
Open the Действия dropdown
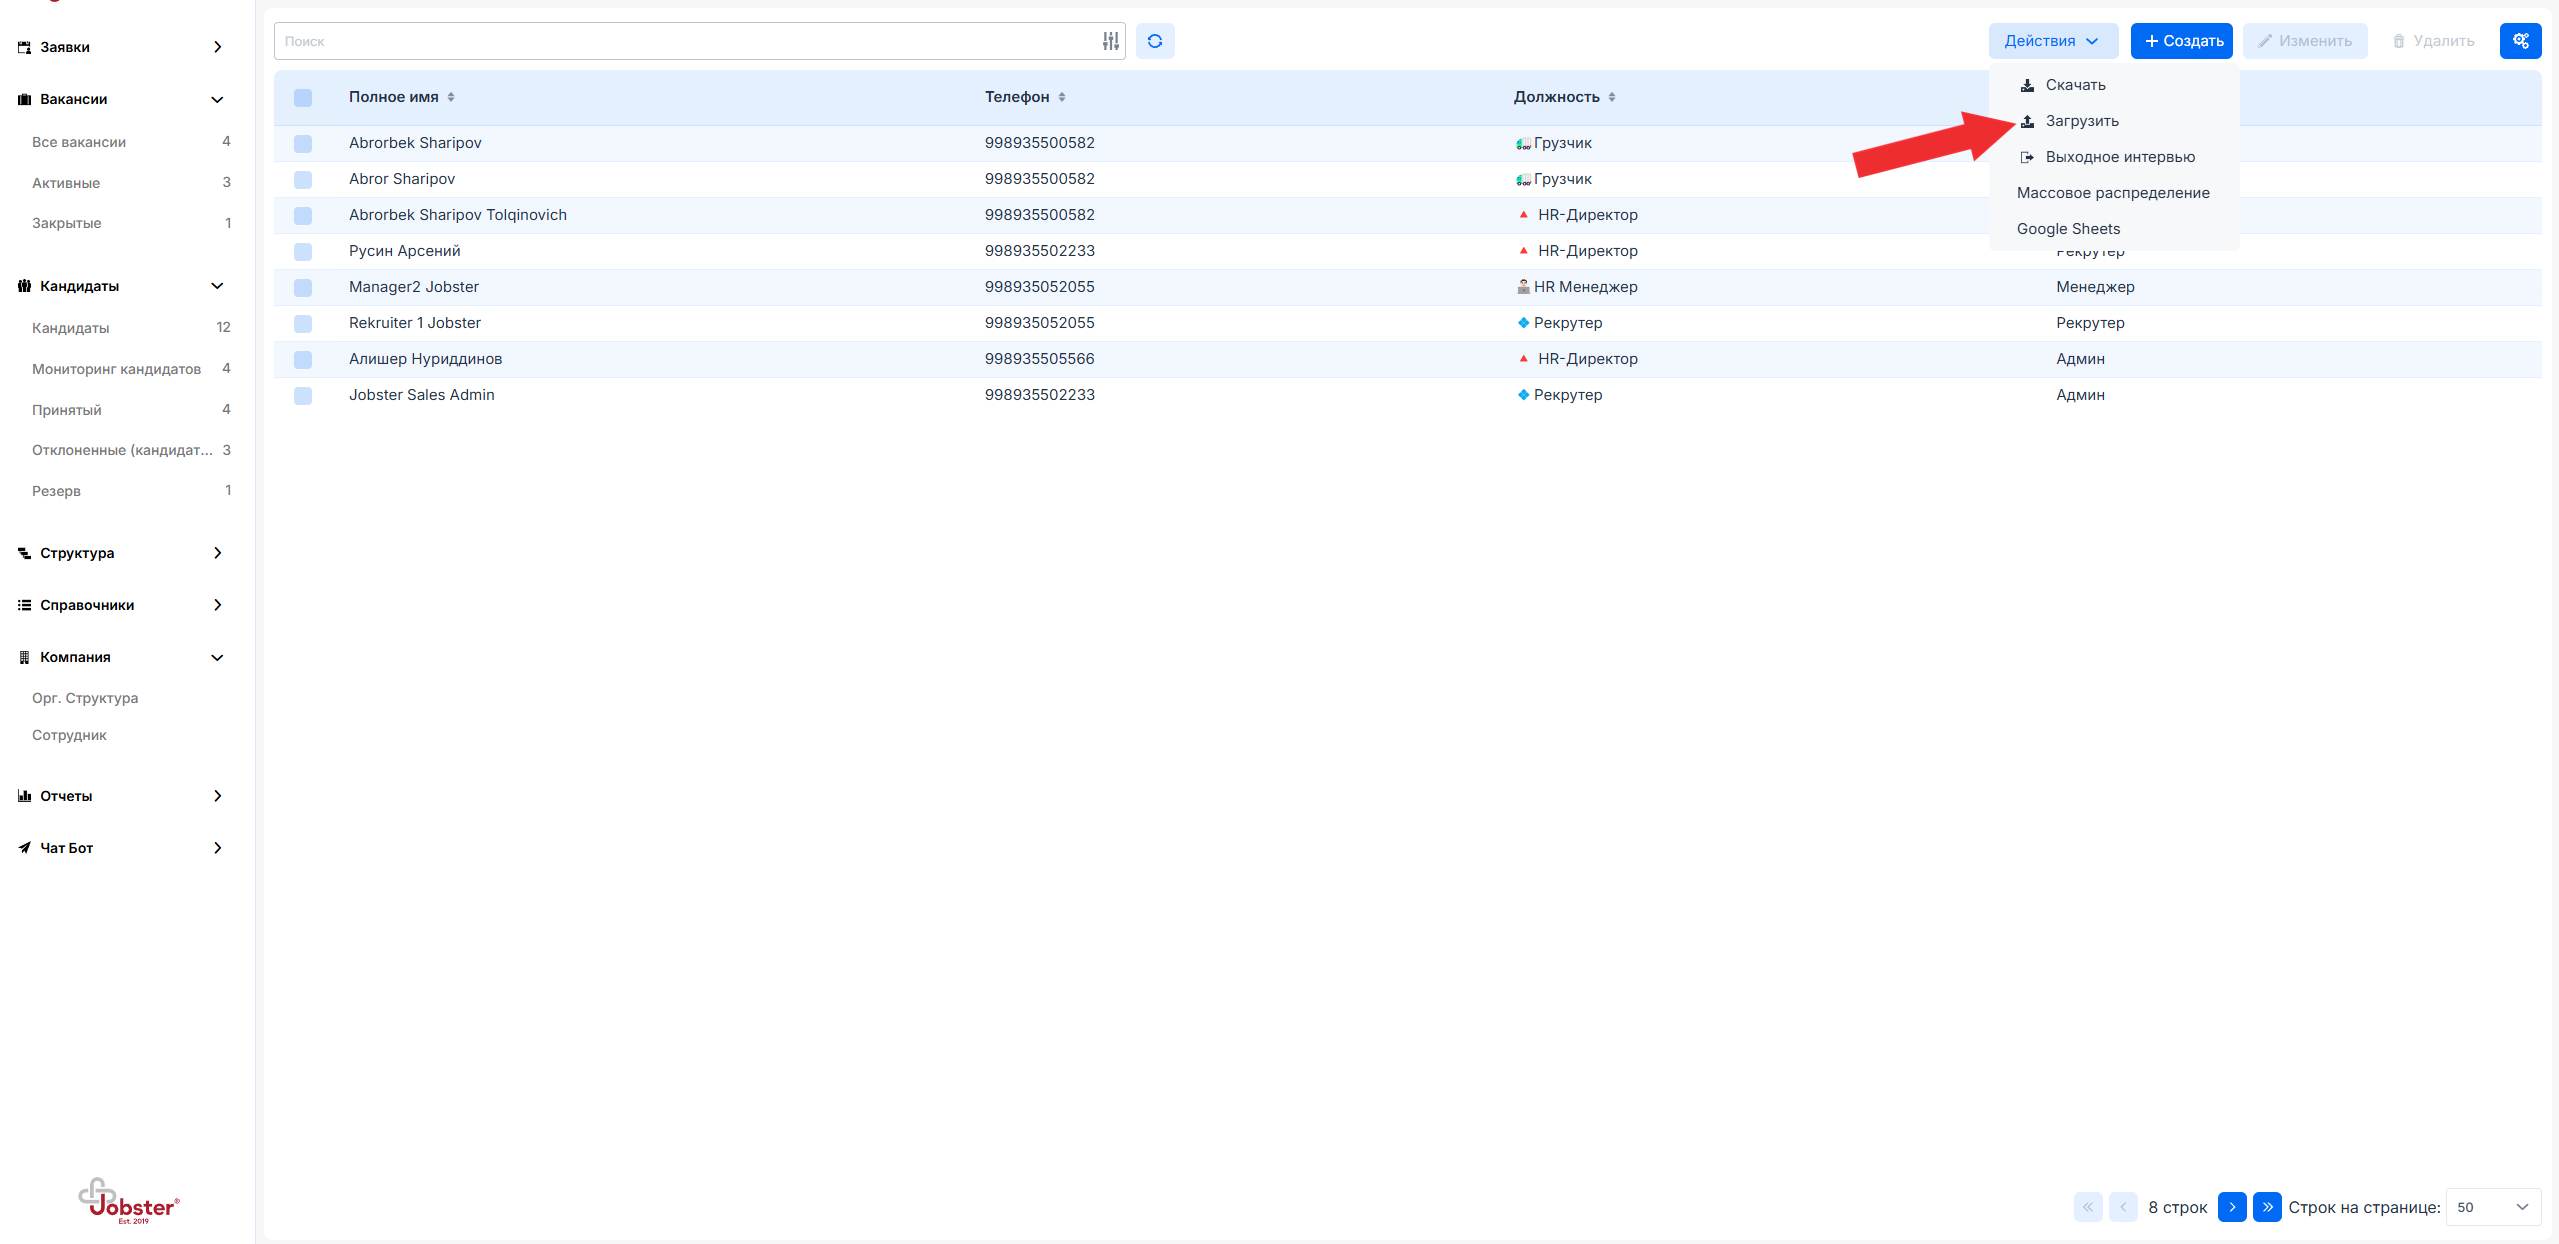2052,41
